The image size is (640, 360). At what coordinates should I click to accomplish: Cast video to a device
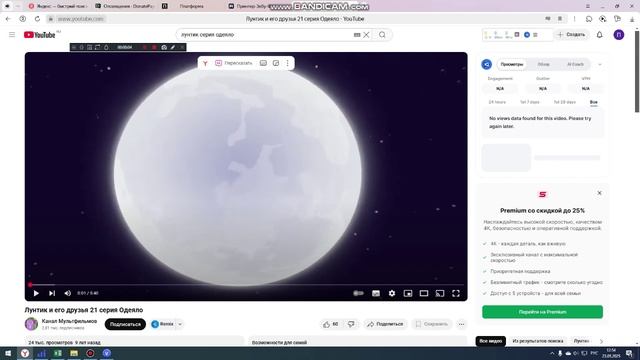click(440, 293)
